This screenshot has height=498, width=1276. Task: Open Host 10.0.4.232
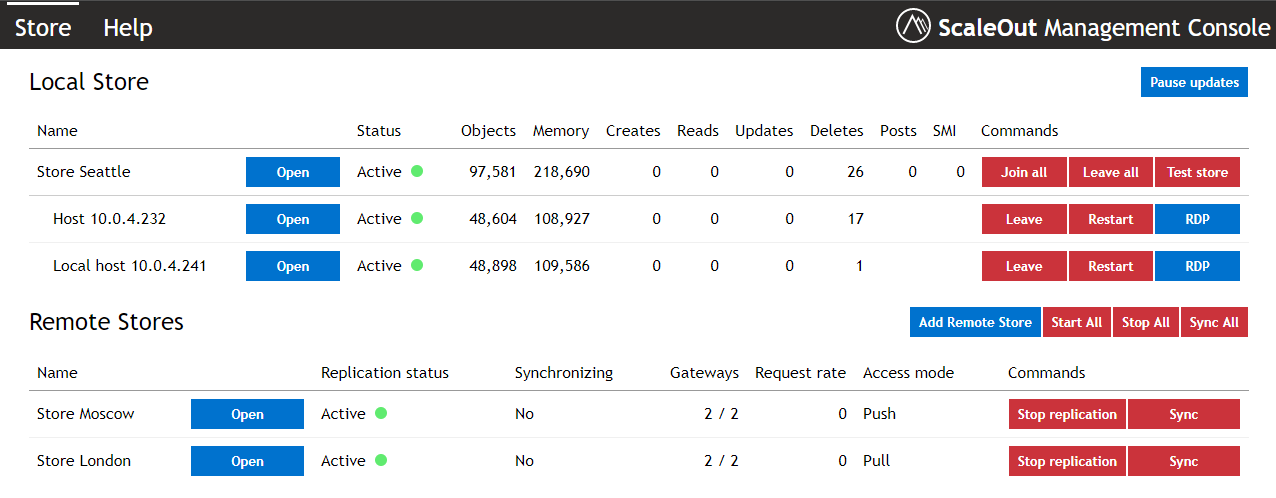(293, 219)
